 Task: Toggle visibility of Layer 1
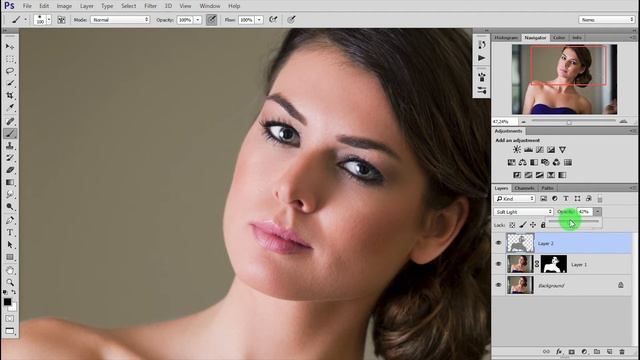point(498,264)
